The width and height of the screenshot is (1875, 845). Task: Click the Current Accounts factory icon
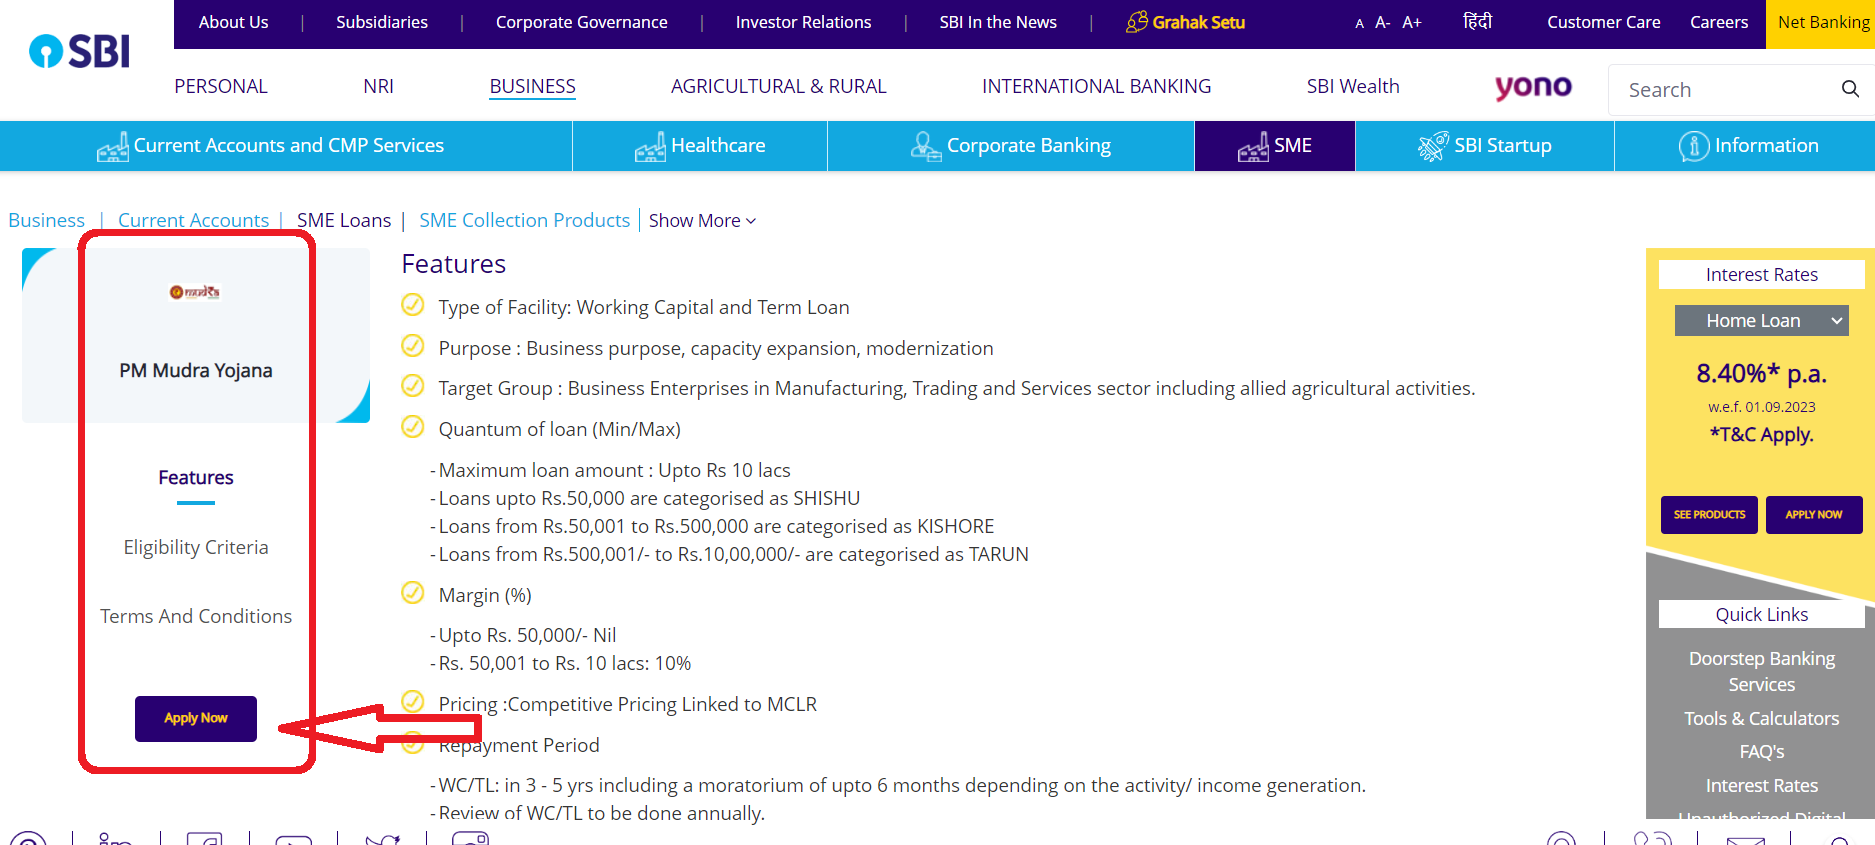tap(112, 147)
